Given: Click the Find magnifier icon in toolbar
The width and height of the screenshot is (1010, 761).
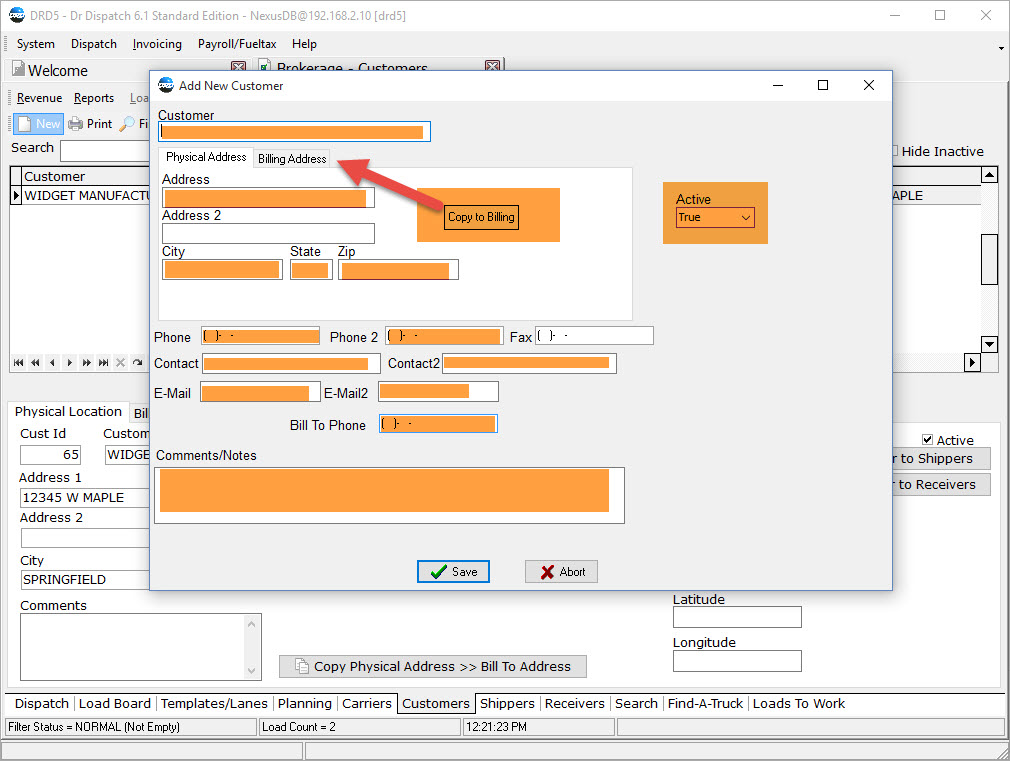Looking at the screenshot, I should click(x=128, y=123).
